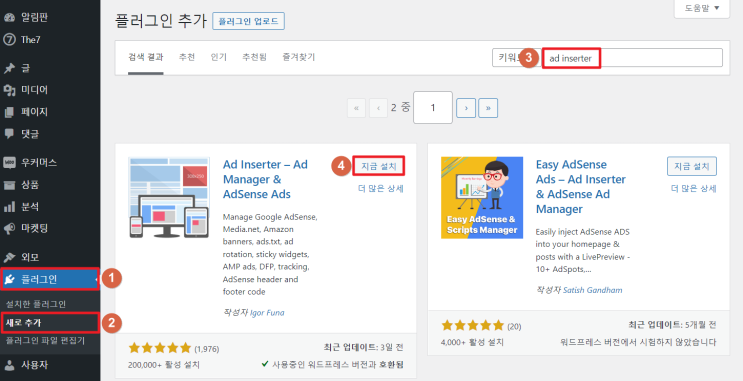Image resolution: width=743 pixels, height=381 pixels.
Task: Click the (20) rating count
Action: 514,327
